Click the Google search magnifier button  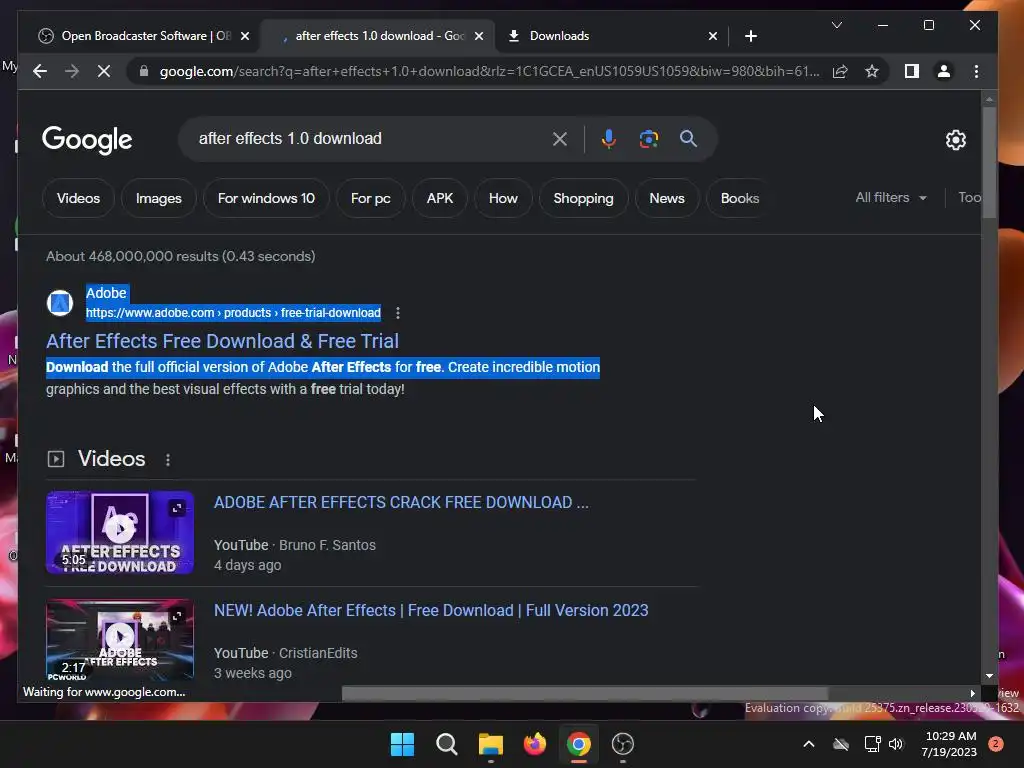click(688, 138)
